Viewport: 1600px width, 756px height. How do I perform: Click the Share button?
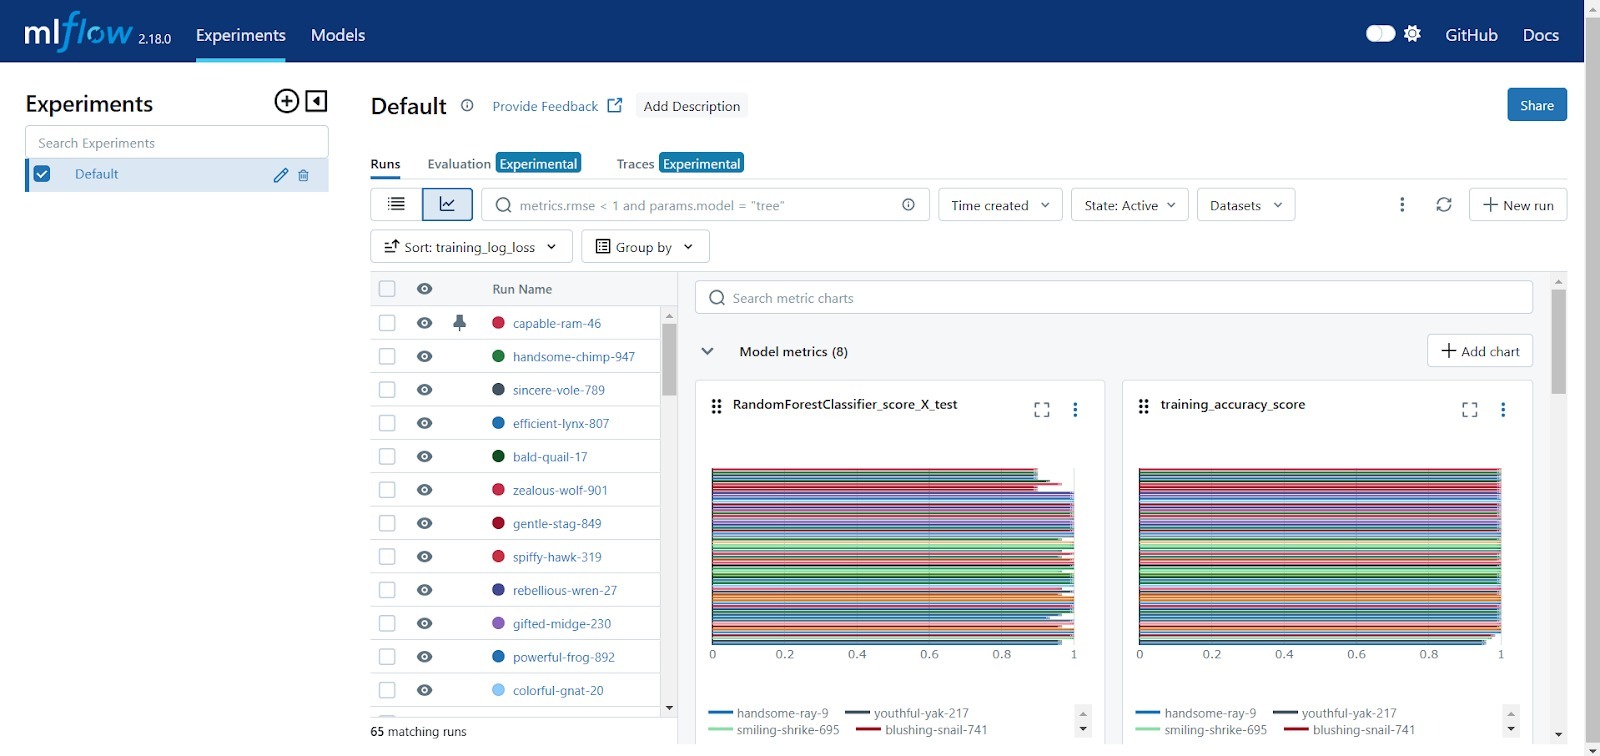[1536, 105]
